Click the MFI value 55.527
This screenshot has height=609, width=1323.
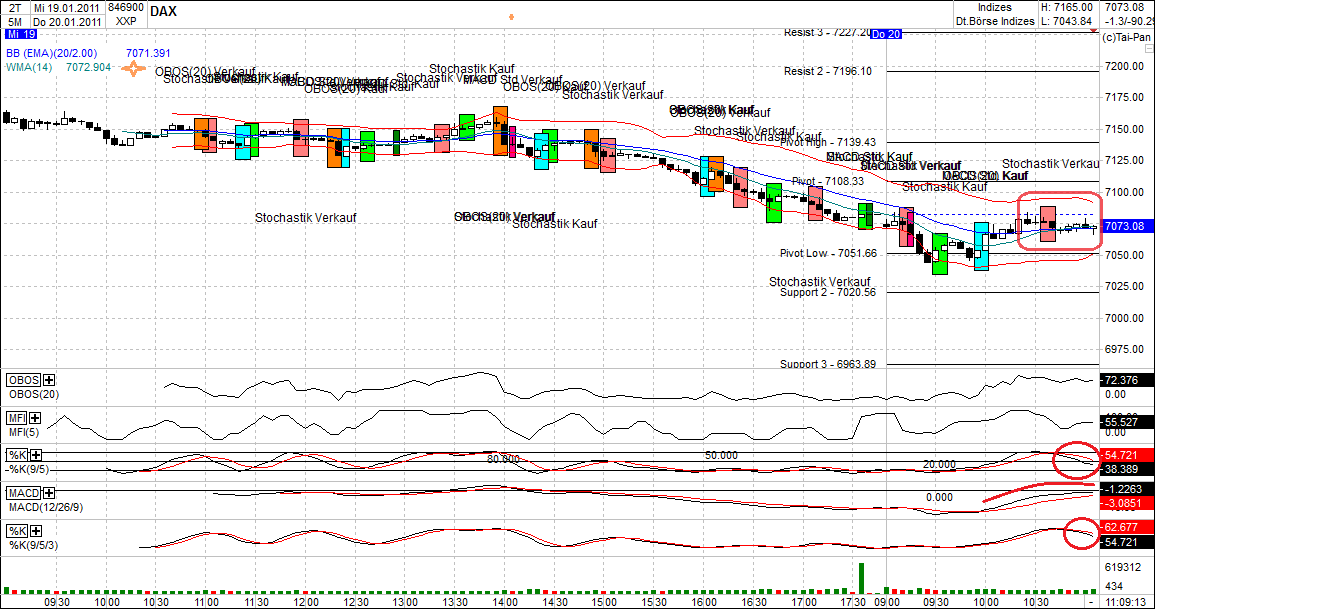1126,424
